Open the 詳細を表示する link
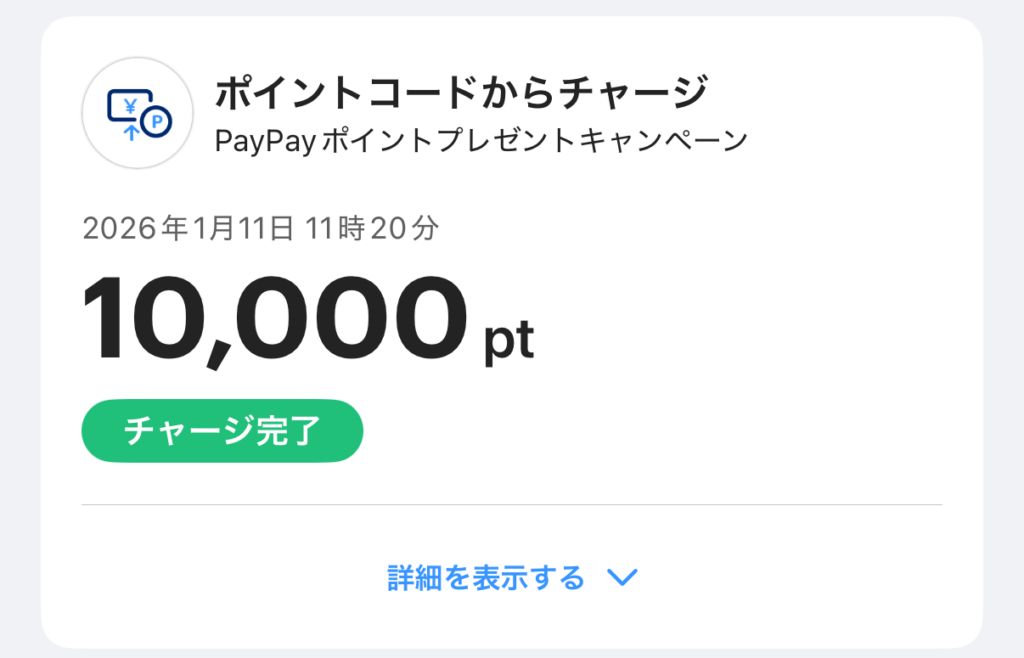The image size is (1024, 658). pos(486,578)
